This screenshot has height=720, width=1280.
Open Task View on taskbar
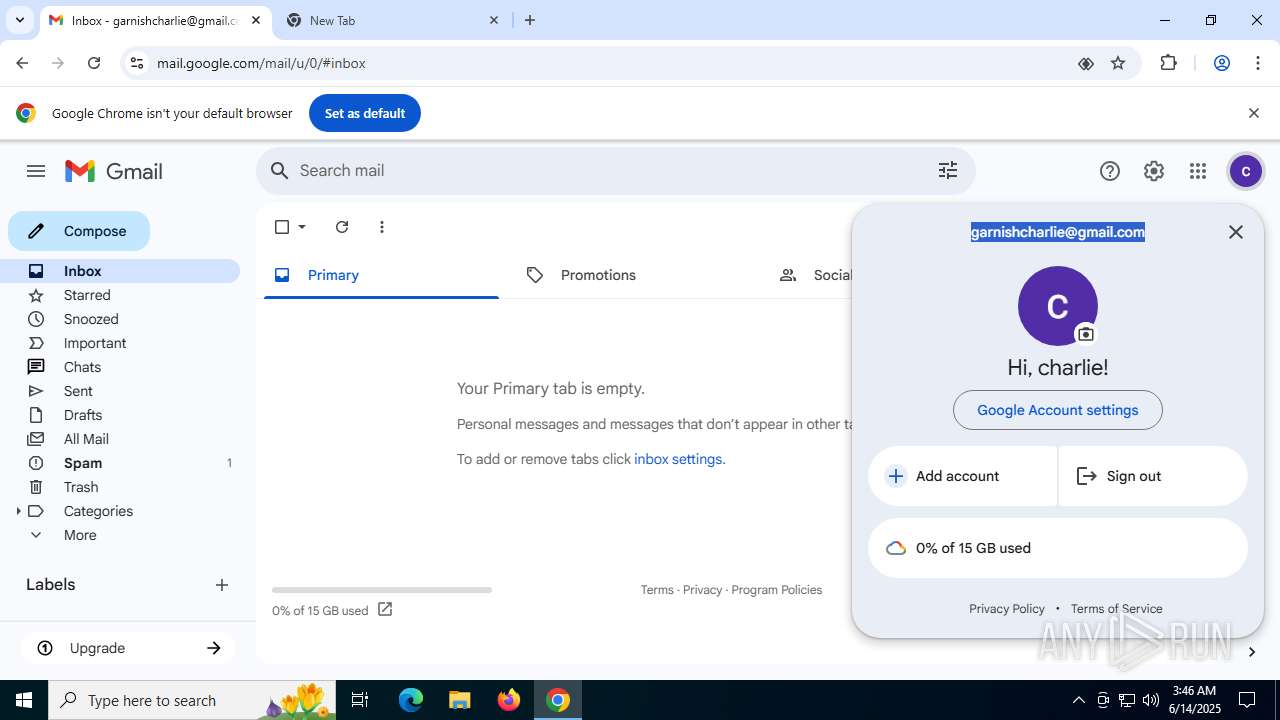coord(360,700)
